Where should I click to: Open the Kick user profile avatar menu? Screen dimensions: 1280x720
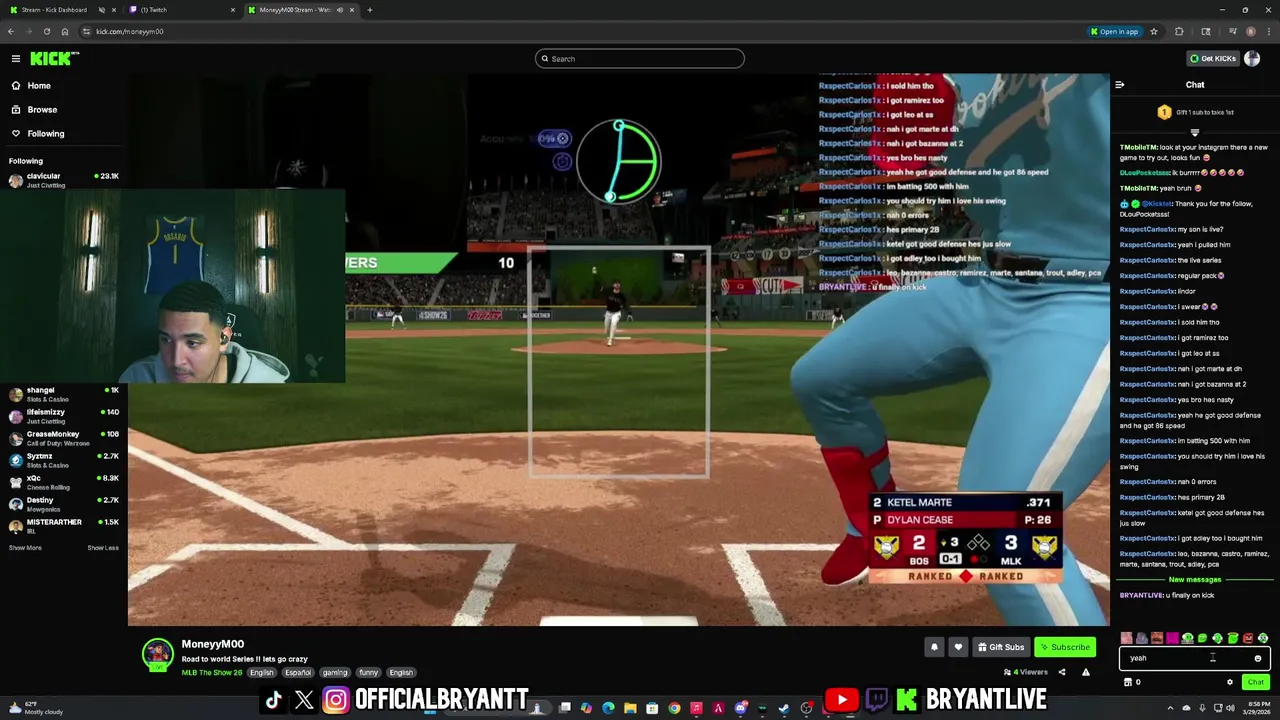click(1252, 59)
